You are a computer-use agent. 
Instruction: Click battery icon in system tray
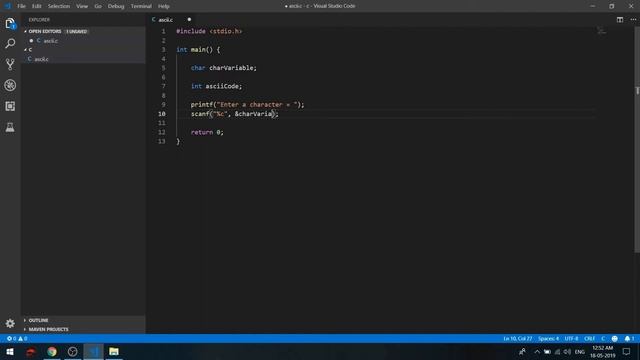[x=547, y=351]
